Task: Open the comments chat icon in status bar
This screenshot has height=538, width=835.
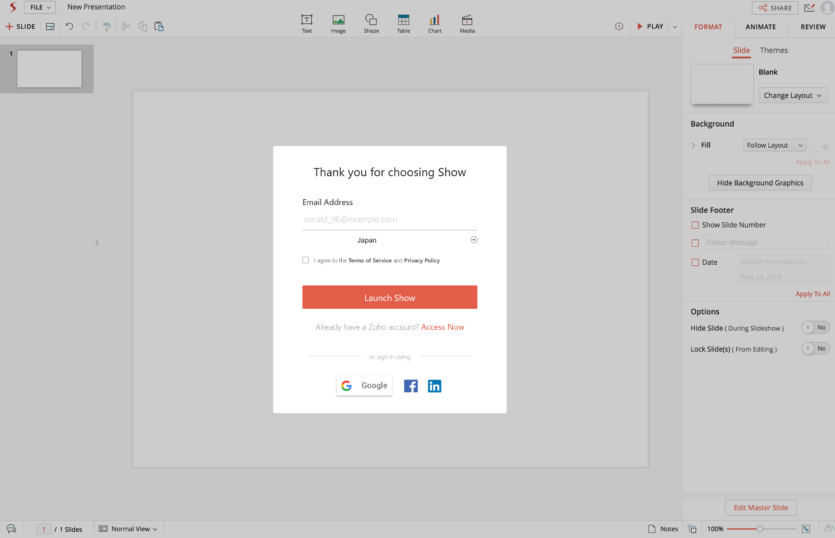Action: pos(11,529)
